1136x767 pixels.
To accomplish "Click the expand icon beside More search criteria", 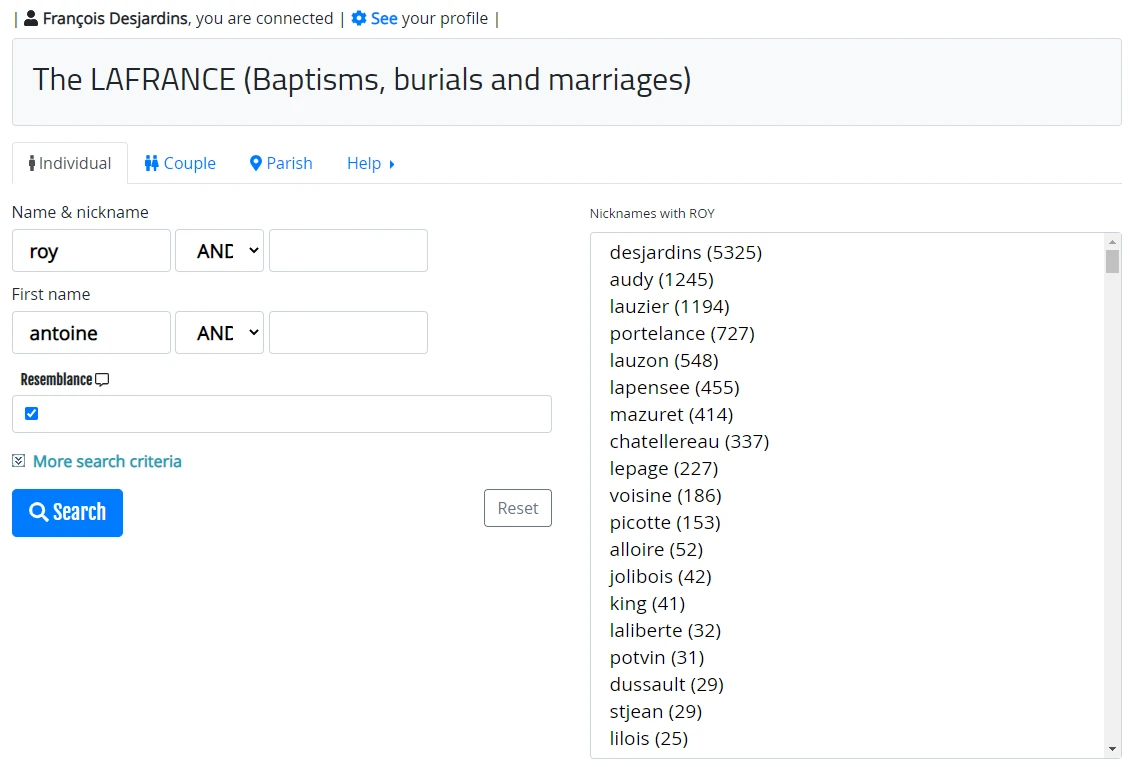I will (19, 461).
